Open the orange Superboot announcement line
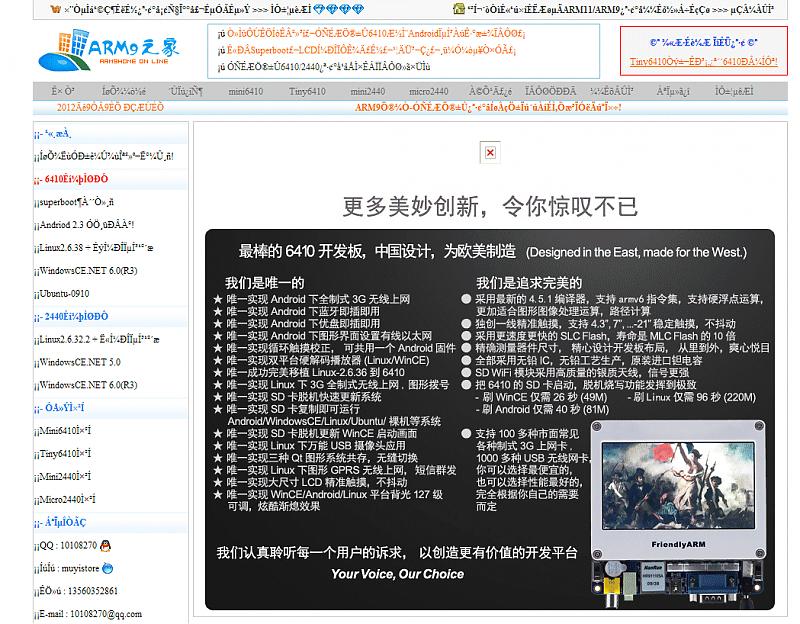Image resolution: width=800 pixels, height=624 pixels. click(371, 50)
